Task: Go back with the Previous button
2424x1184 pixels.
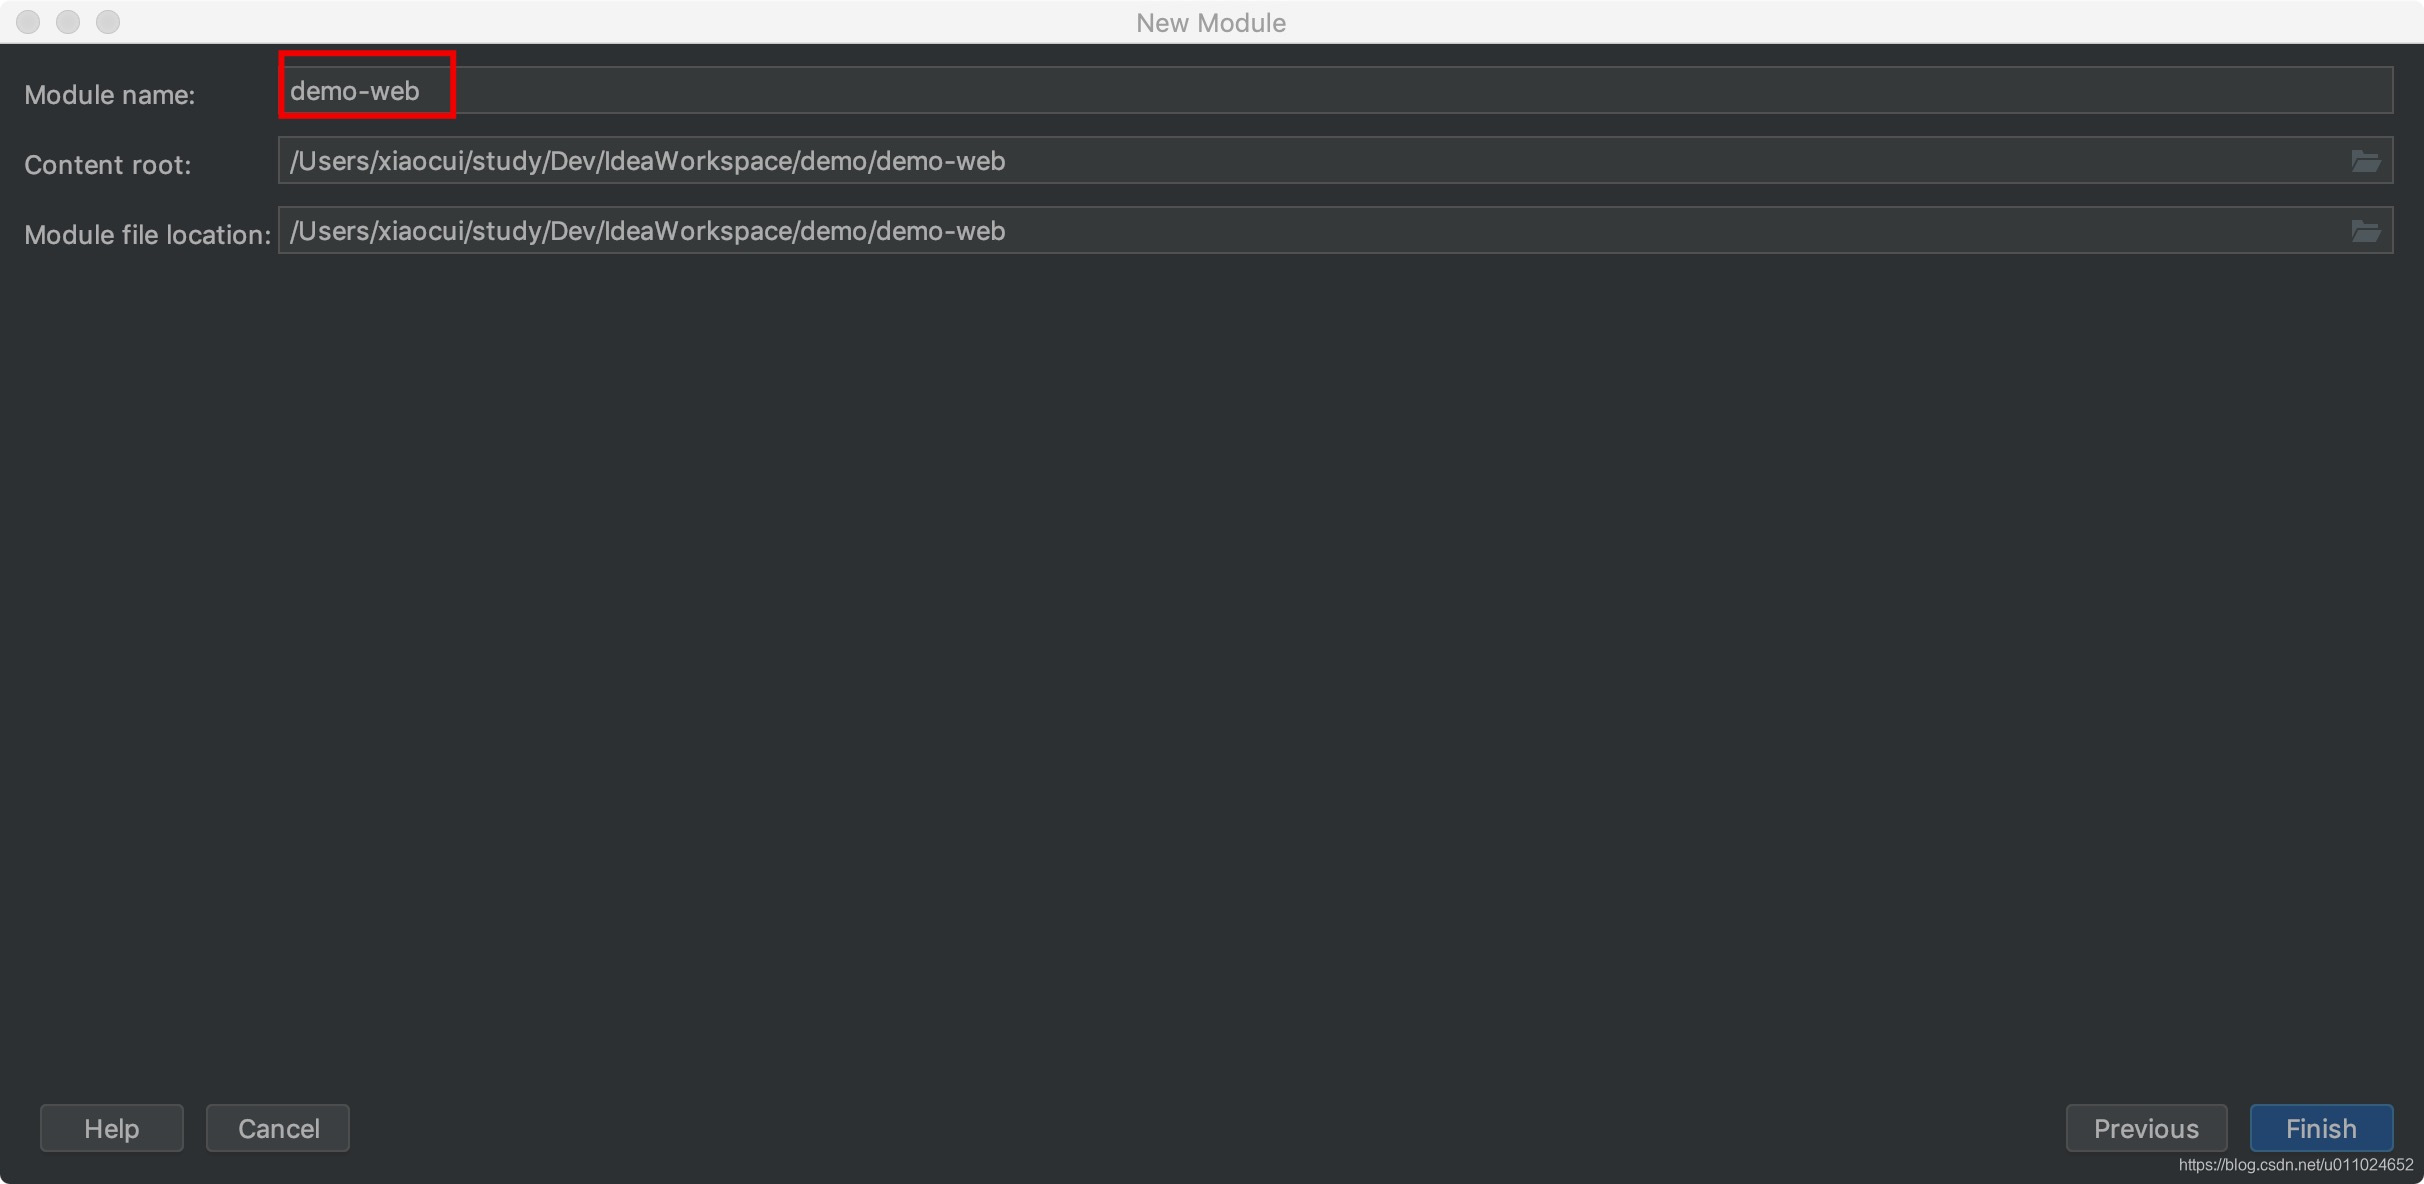Action: 2146,1128
